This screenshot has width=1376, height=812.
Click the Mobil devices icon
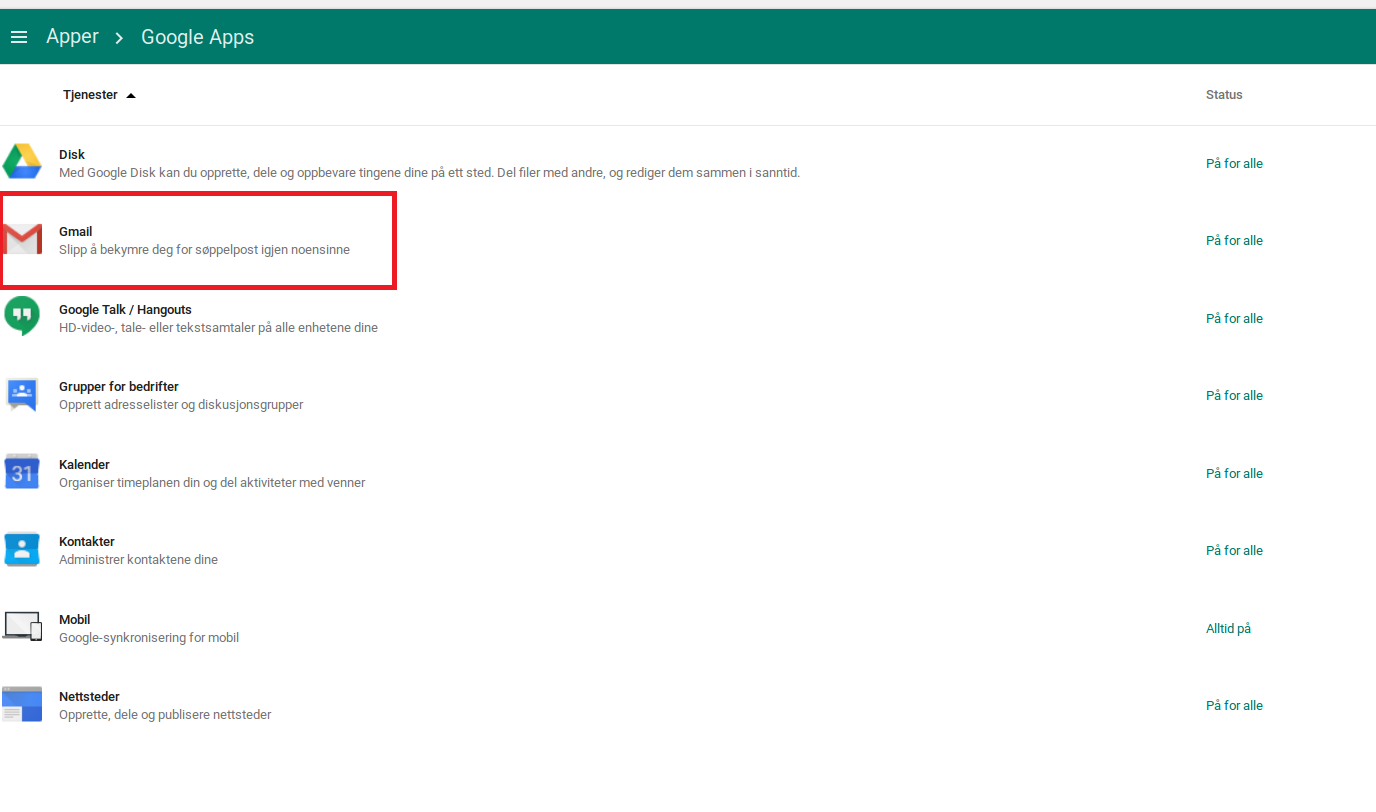coord(22,626)
